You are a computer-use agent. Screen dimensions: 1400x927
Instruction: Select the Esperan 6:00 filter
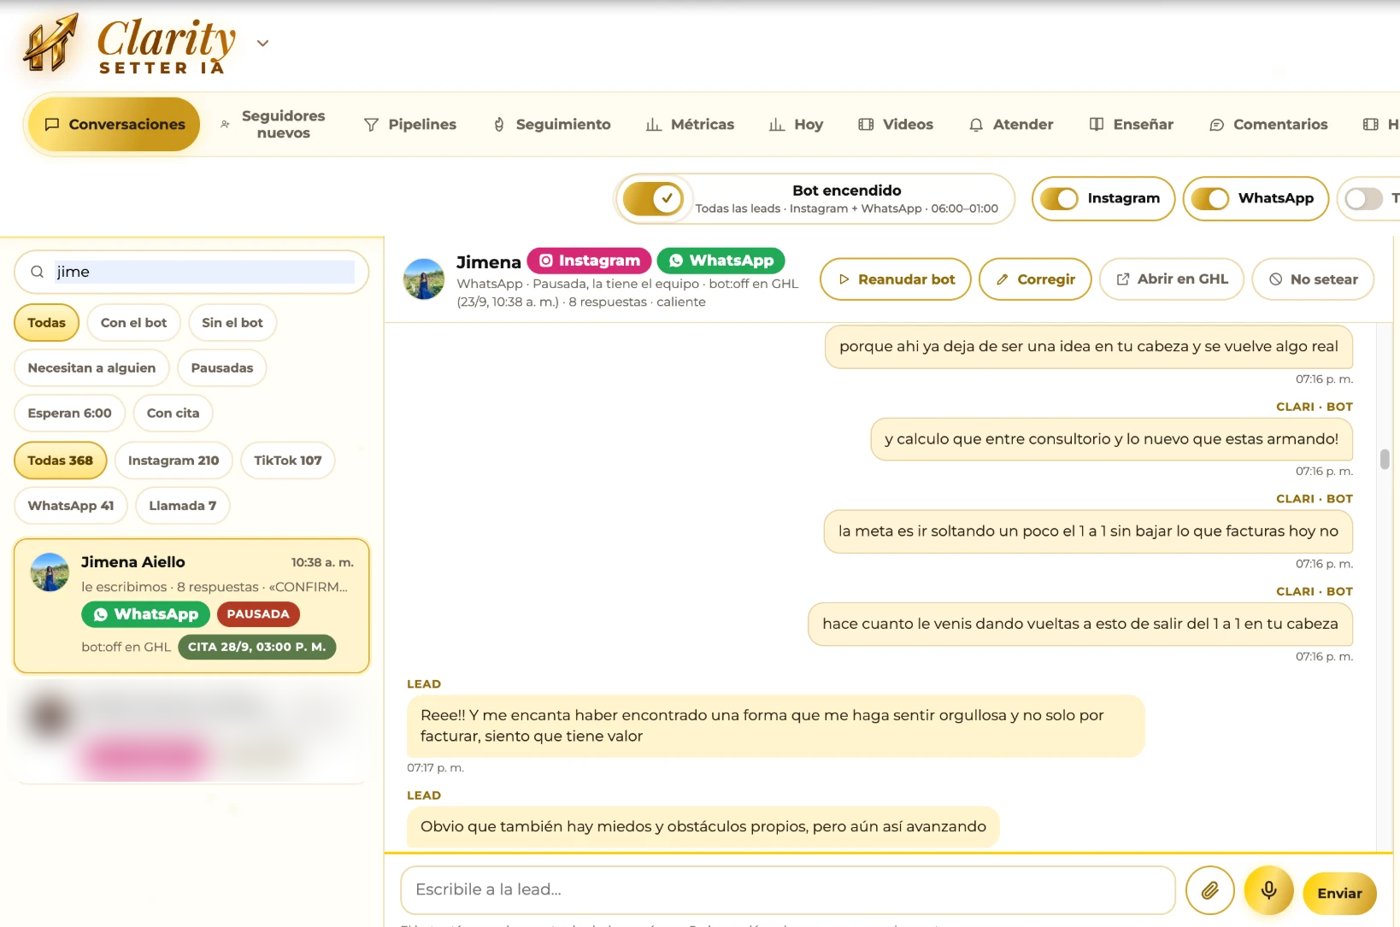pyautogui.click(x=70, y=413)
